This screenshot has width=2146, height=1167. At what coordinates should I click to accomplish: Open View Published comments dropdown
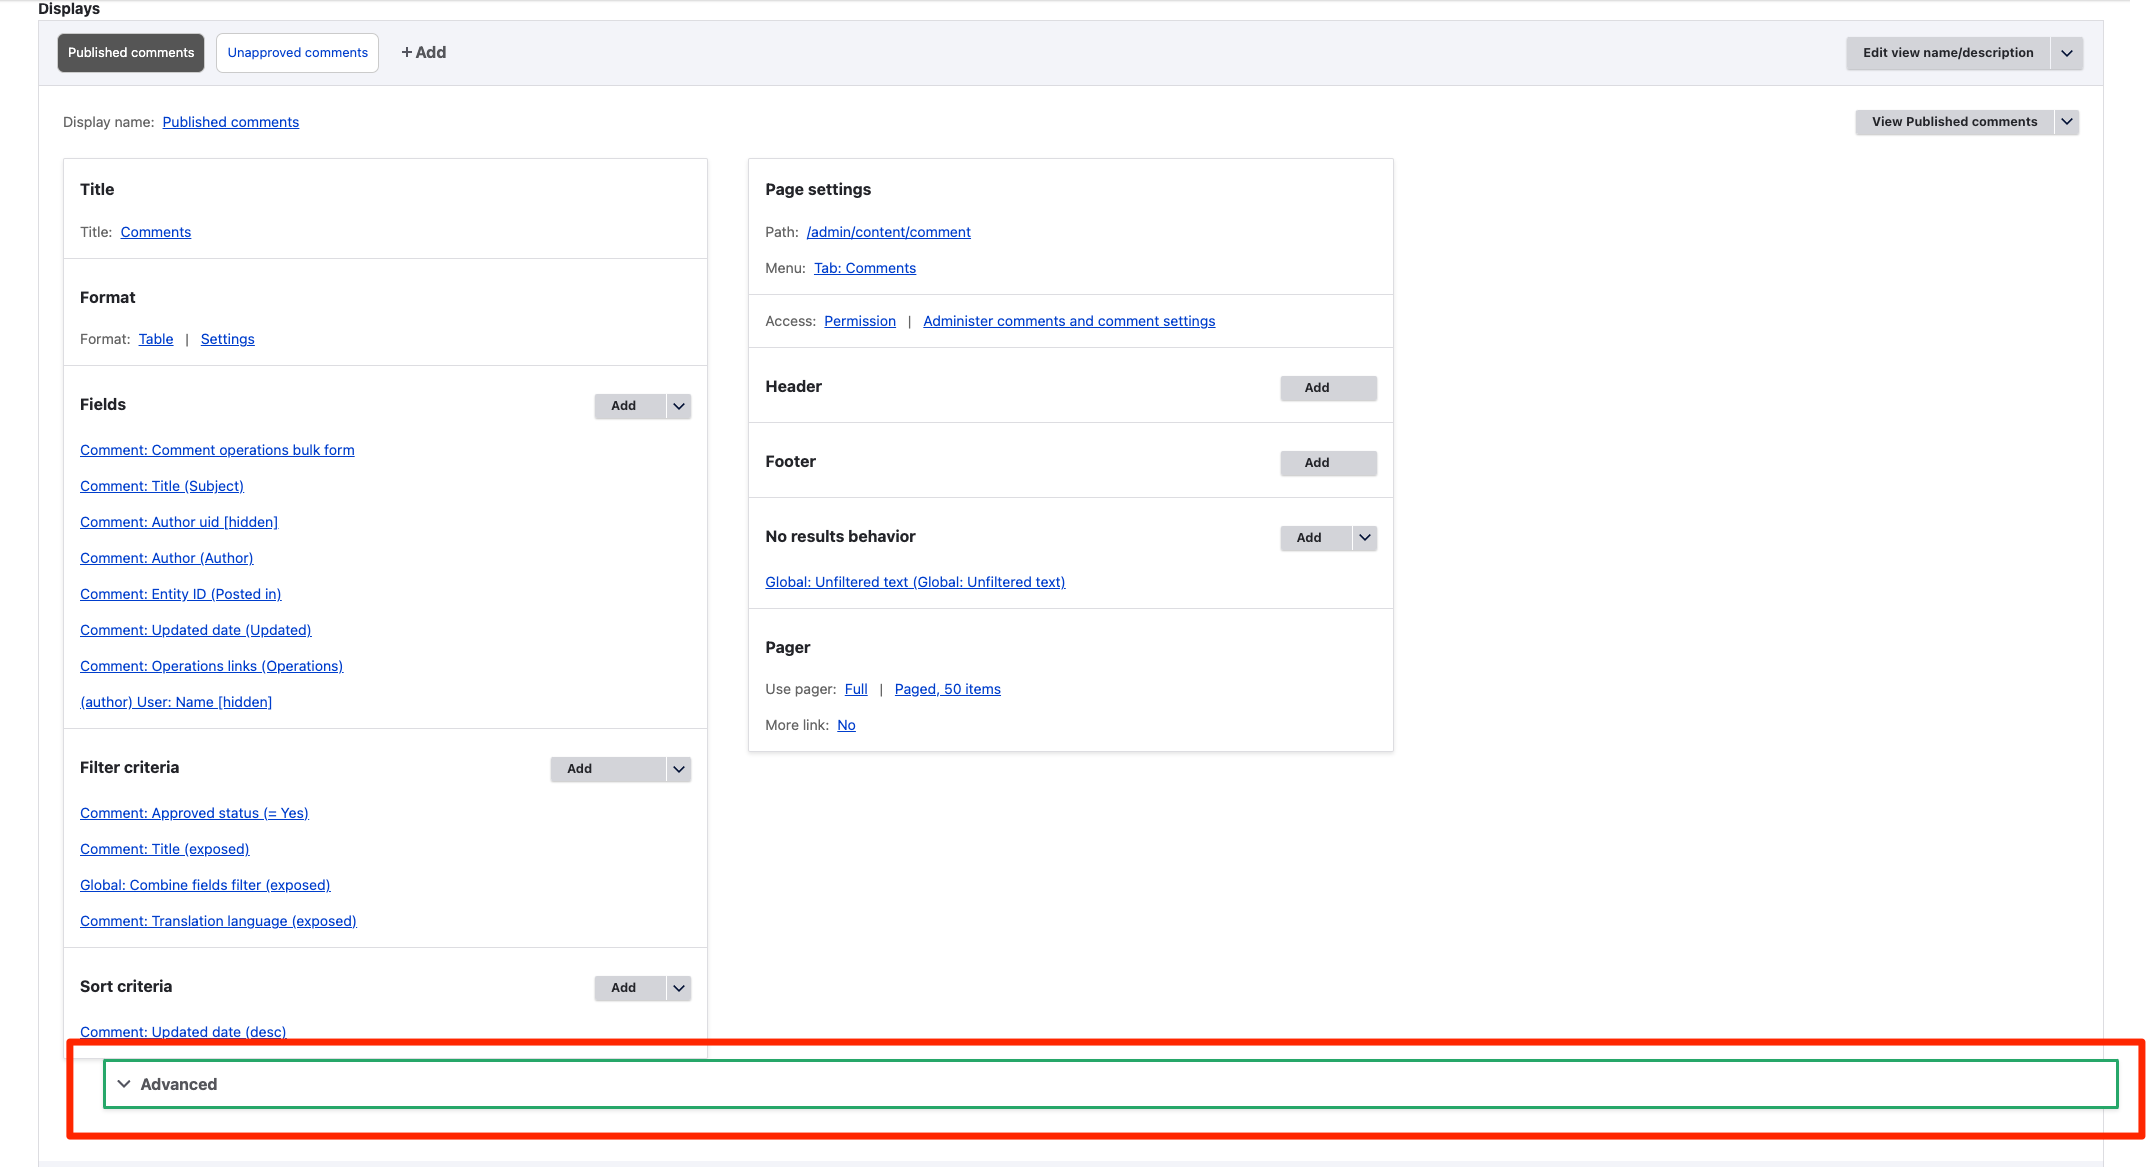(x=2067, y=121)
